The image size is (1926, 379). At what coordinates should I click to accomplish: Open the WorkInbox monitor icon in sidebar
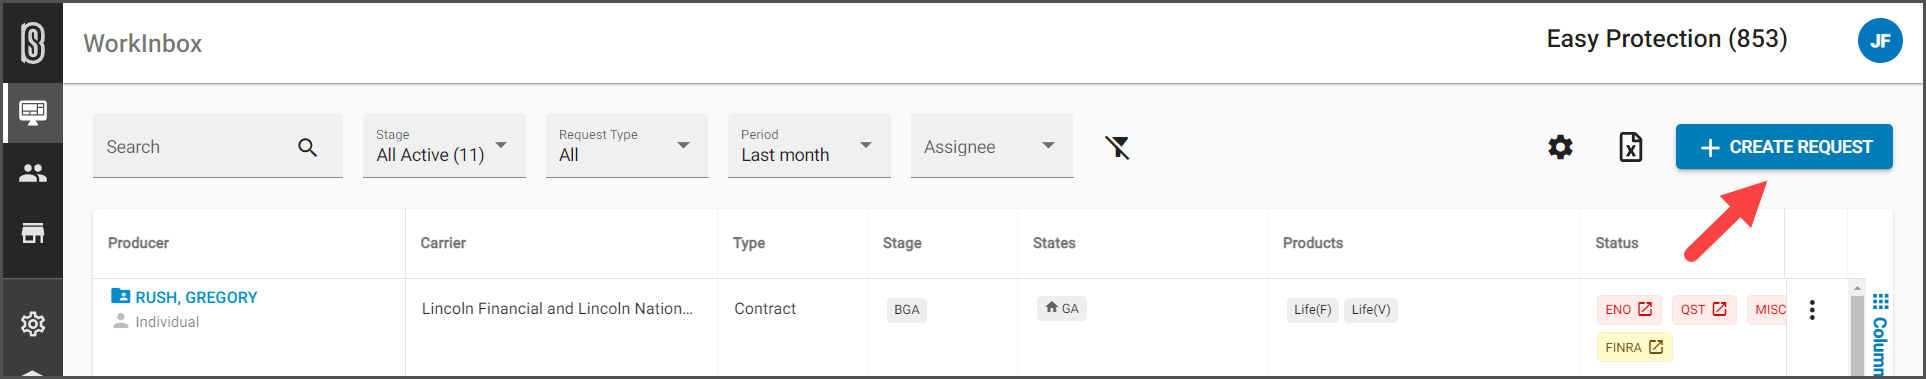click(33, 112)
